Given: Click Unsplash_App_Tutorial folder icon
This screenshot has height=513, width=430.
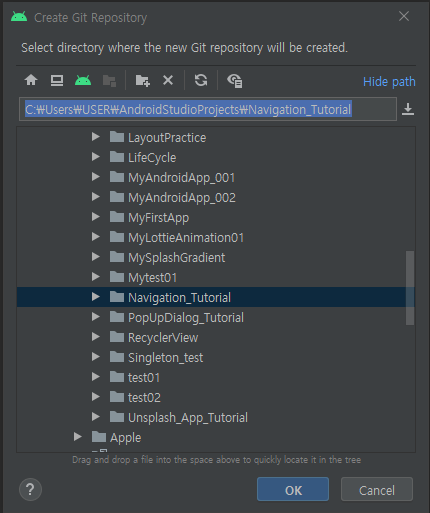Looking at the screenshot, I should tap(117, 416).
